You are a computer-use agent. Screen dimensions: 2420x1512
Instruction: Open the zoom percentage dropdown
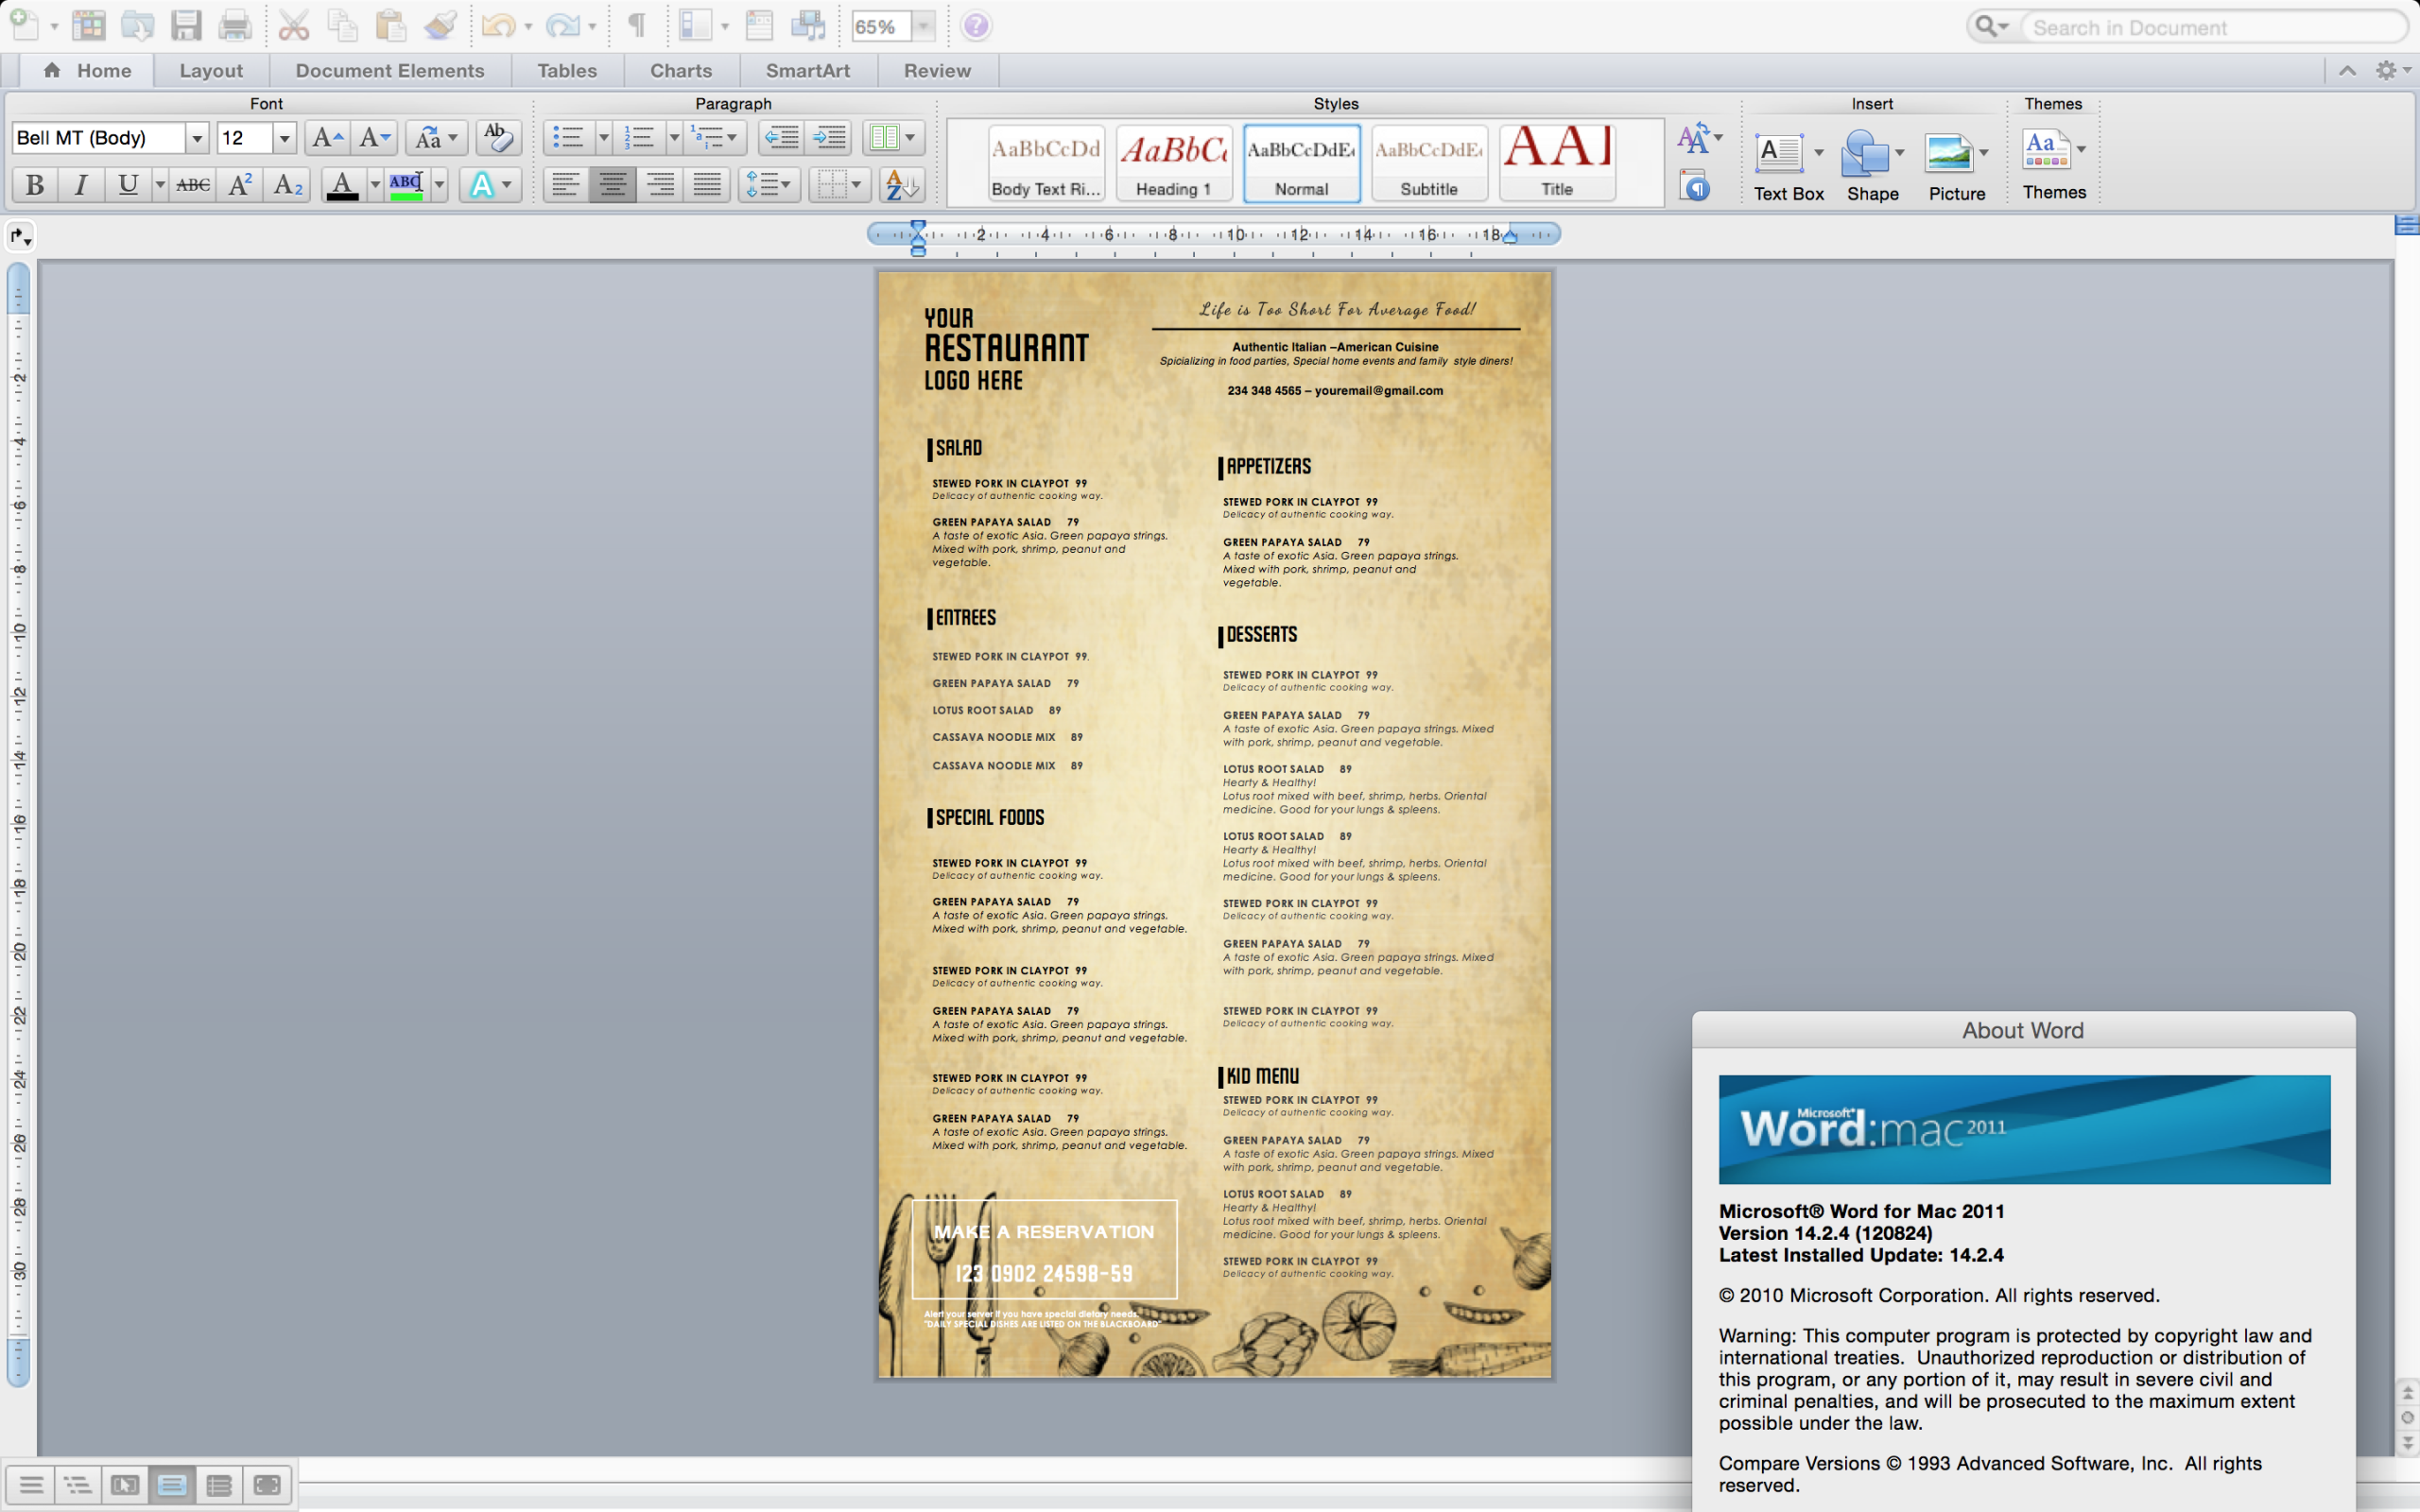923,26
